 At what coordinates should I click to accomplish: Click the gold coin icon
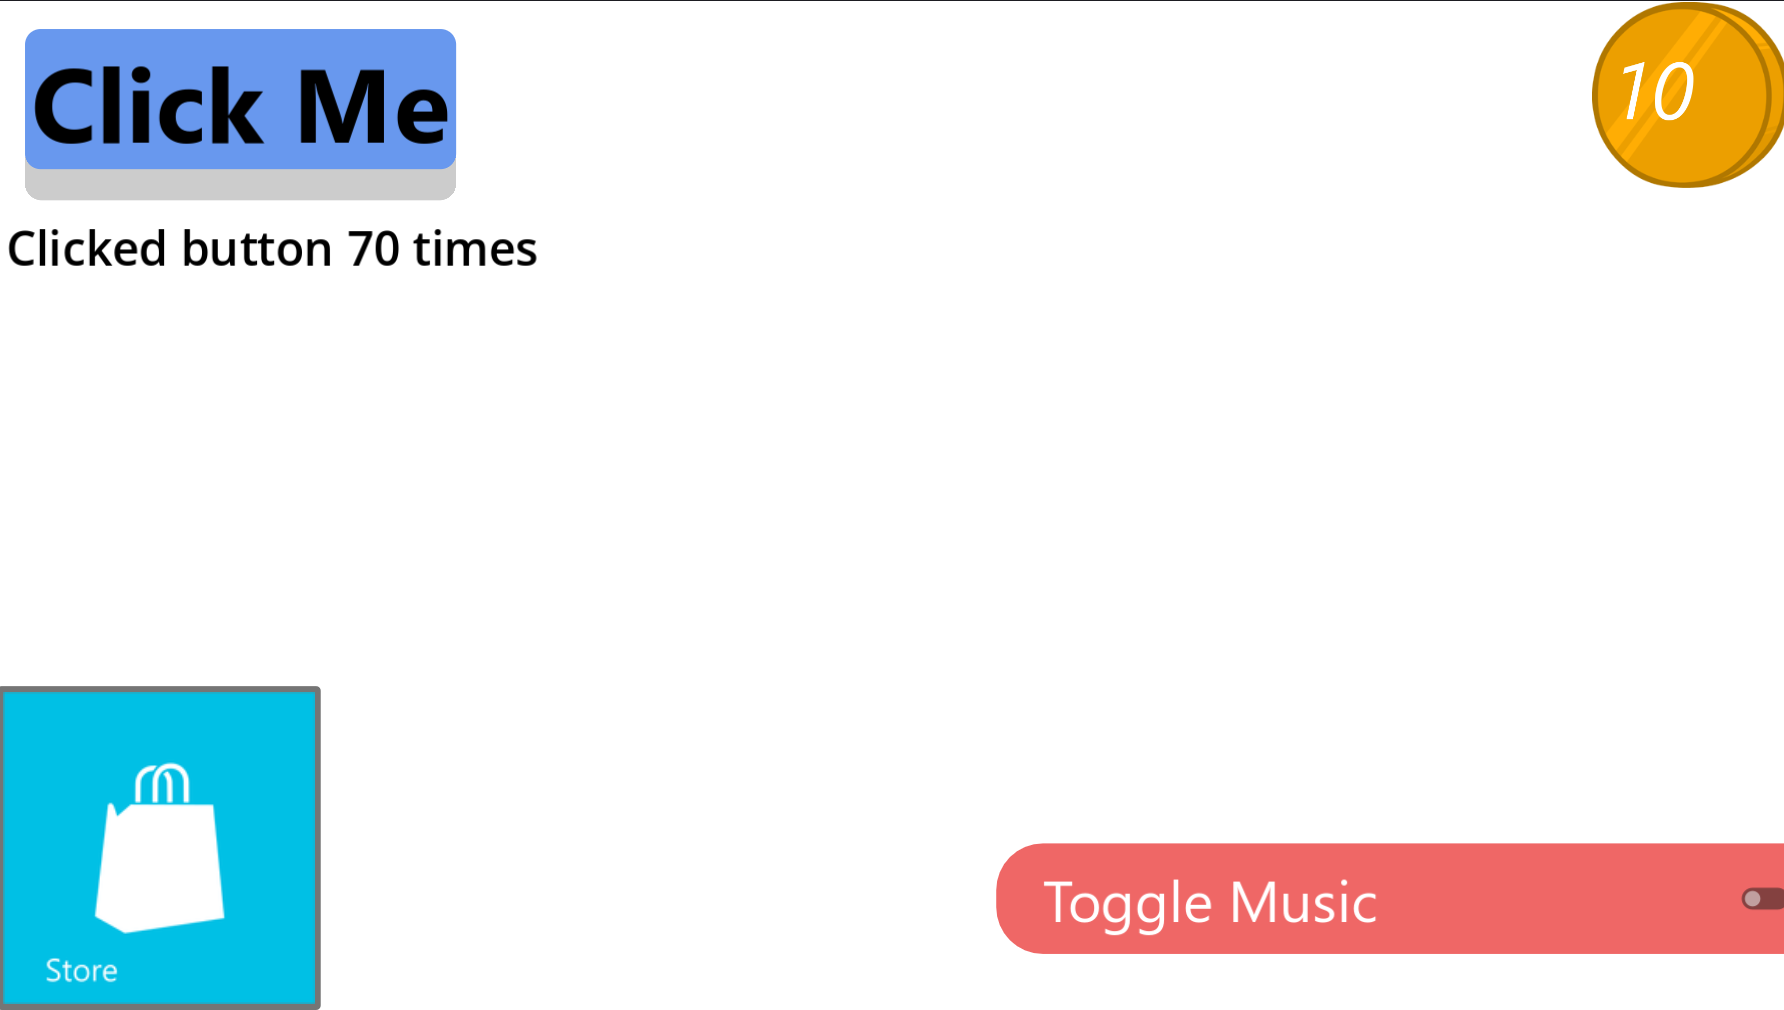coord(1686,95)
